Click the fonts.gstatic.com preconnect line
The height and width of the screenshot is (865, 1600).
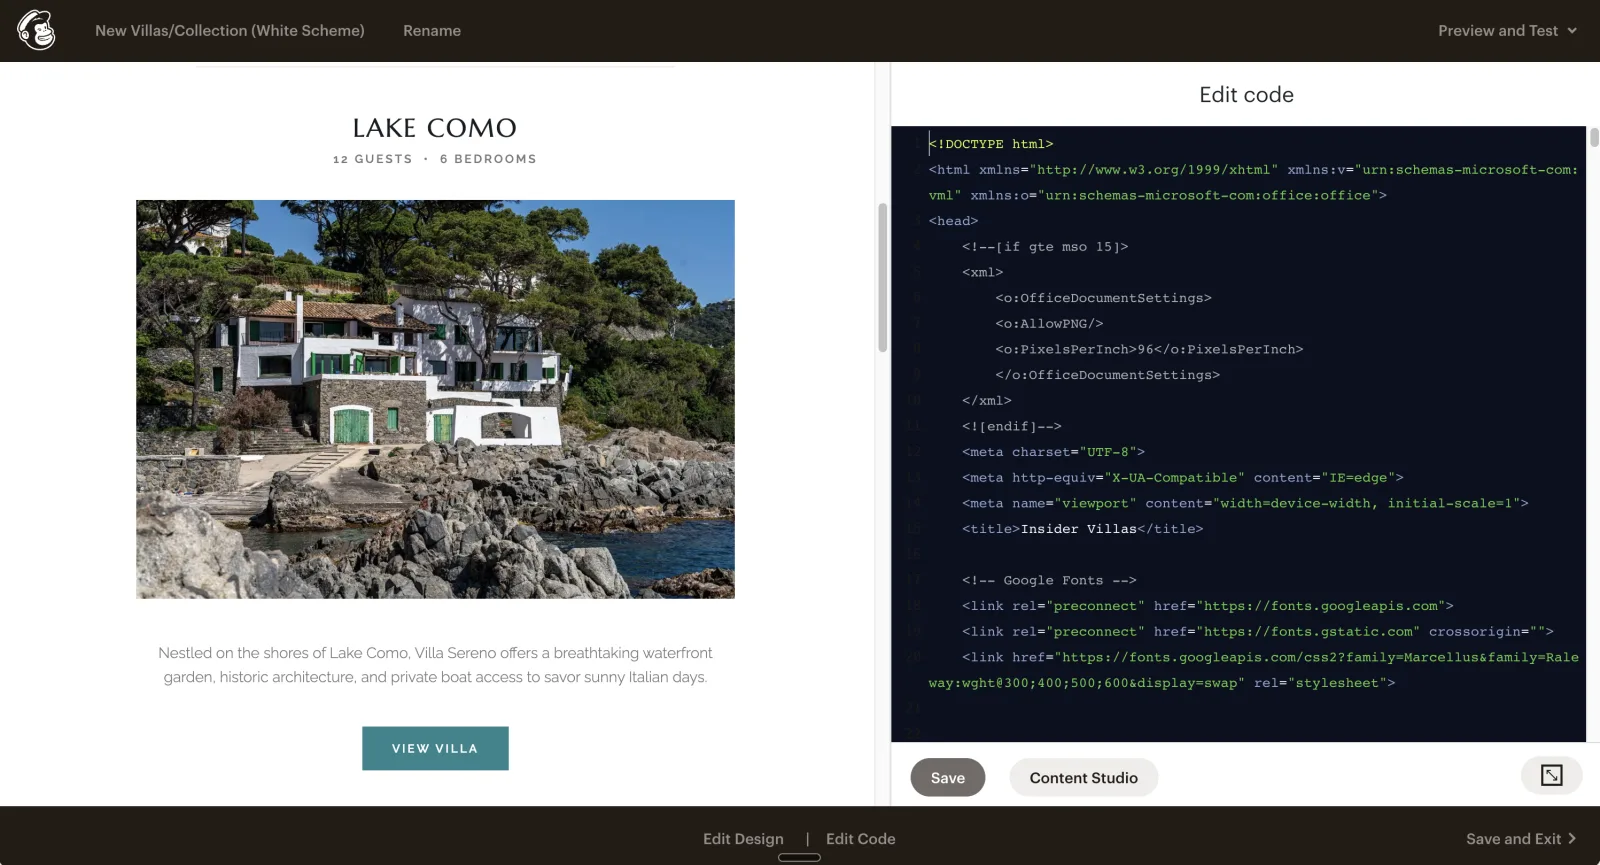coord(1258,632)
